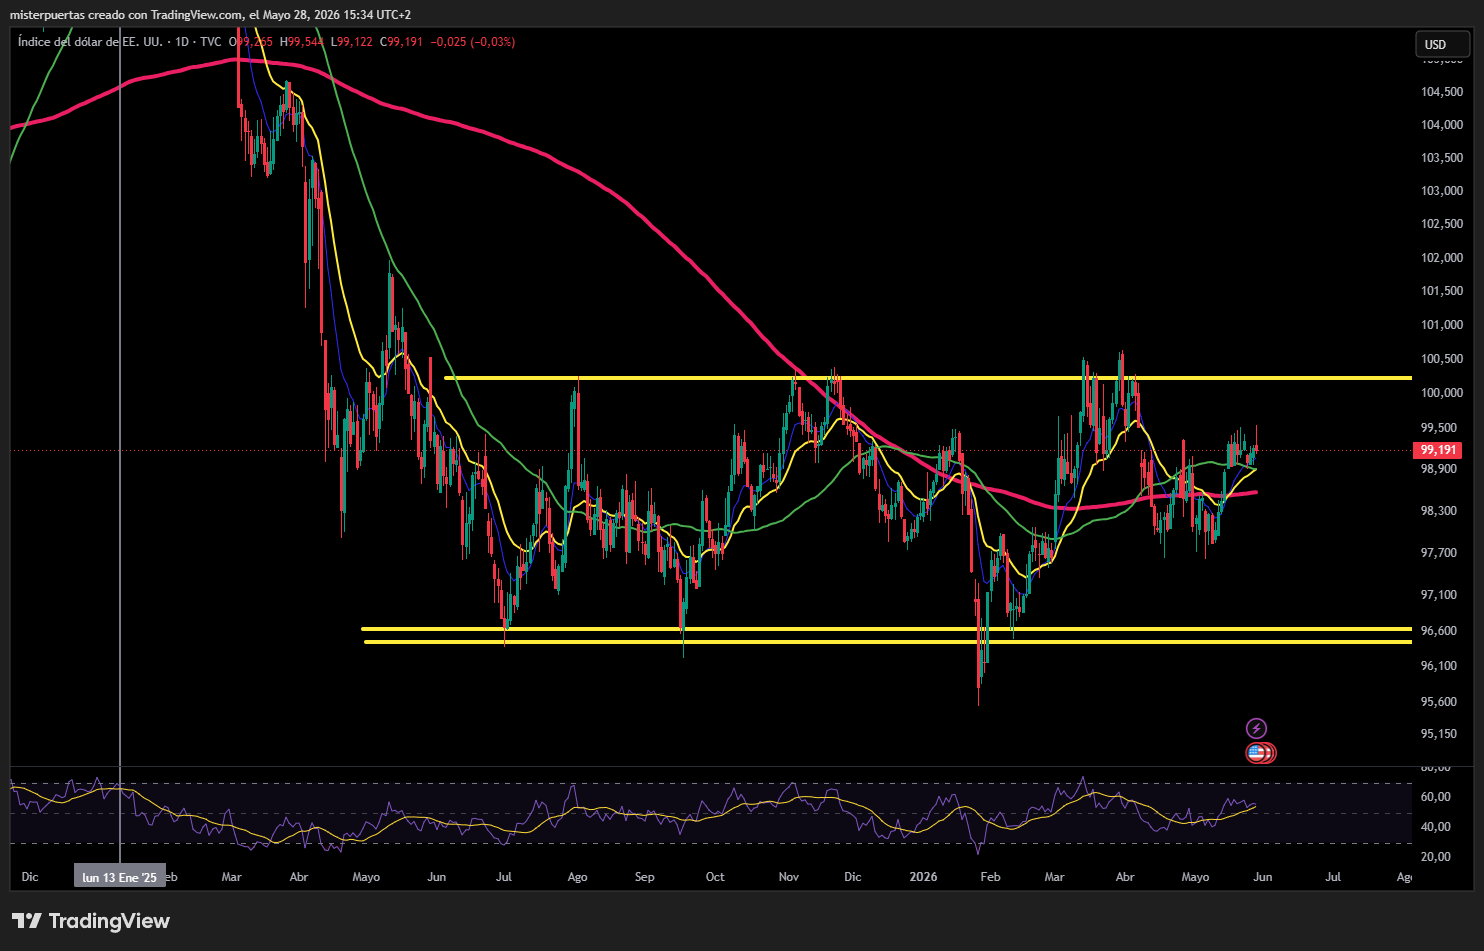Image resolution: width=1484 pixels, height=951 pixels.
Task: Open the US flag economic event marker
Action: [1256, 753]
